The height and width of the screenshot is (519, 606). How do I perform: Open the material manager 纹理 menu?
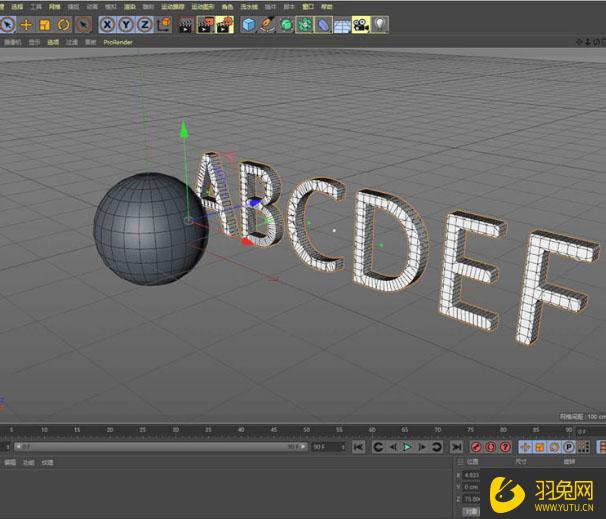pos(47,462)
